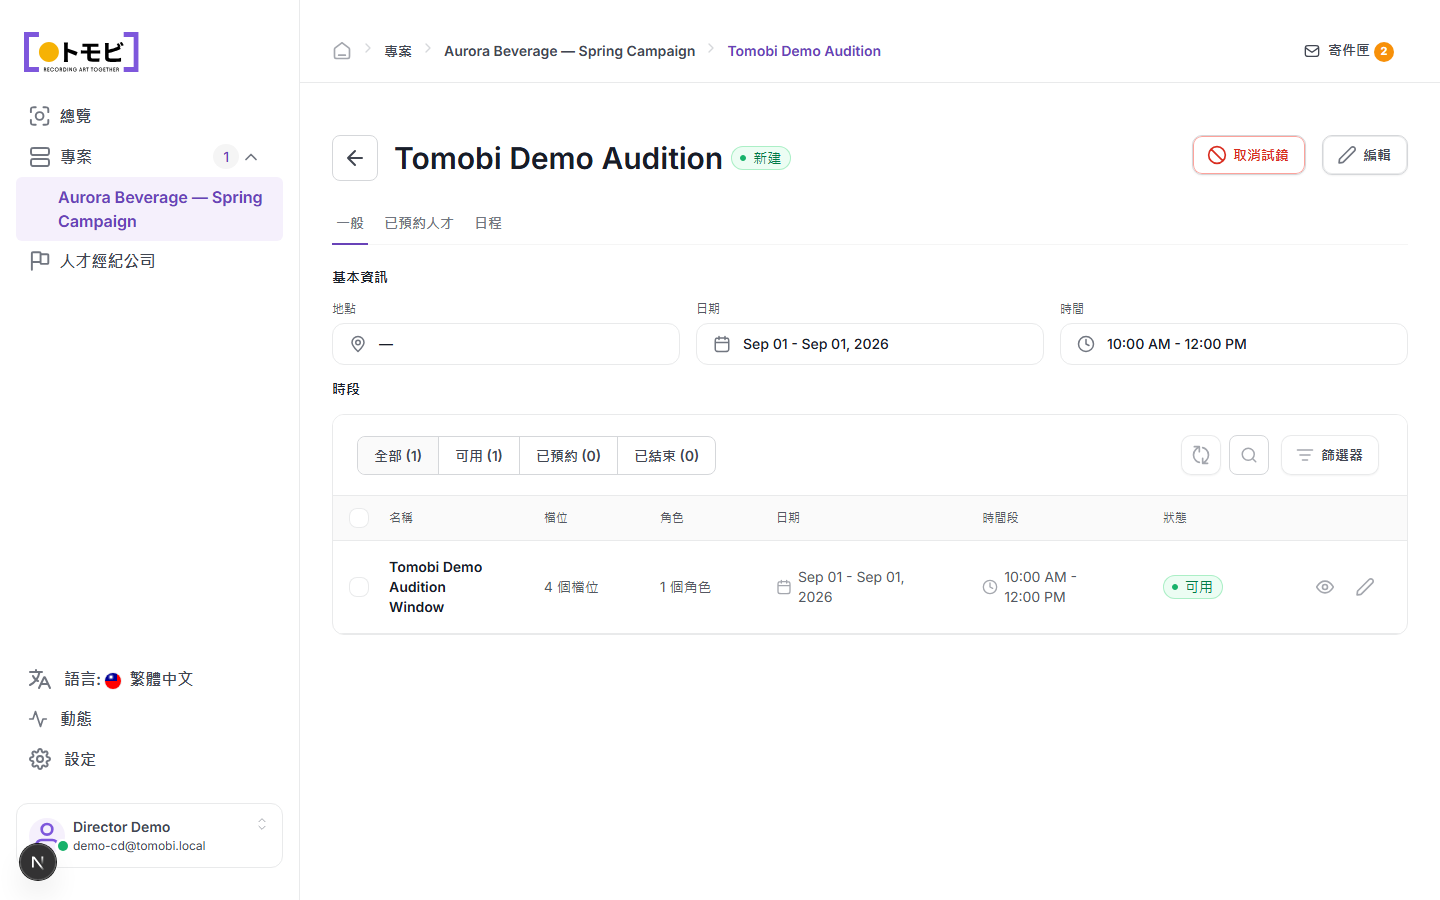
Task: Click the 時間段 column header
Action: coord(1000,518)
